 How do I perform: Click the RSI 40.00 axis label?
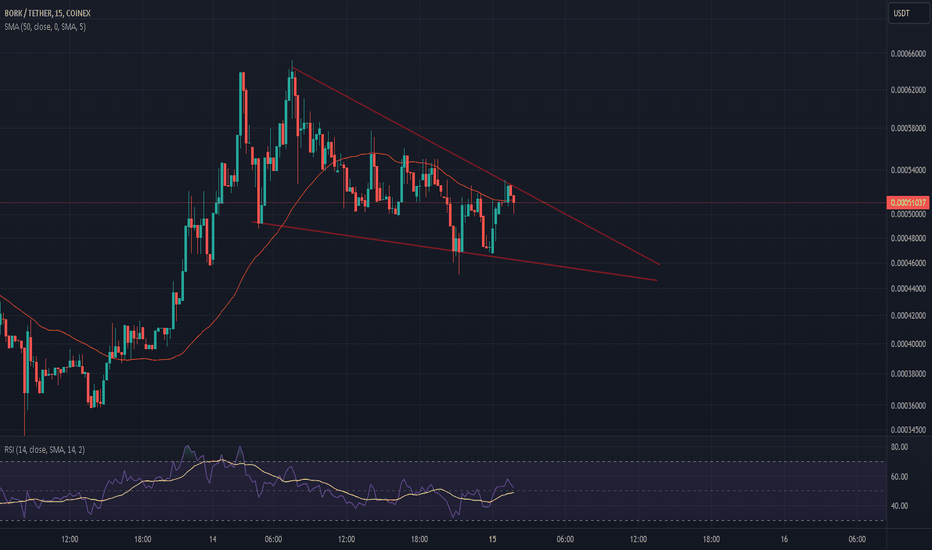899,506
